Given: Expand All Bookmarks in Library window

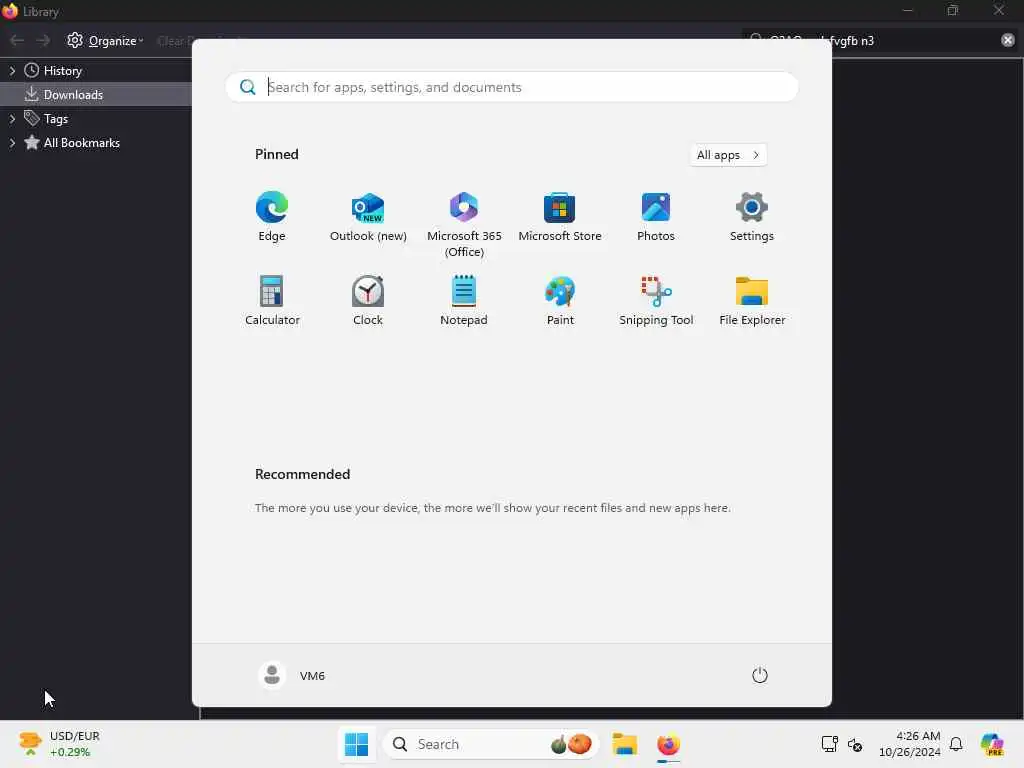Looking at the screenshot, I should 12,142.
